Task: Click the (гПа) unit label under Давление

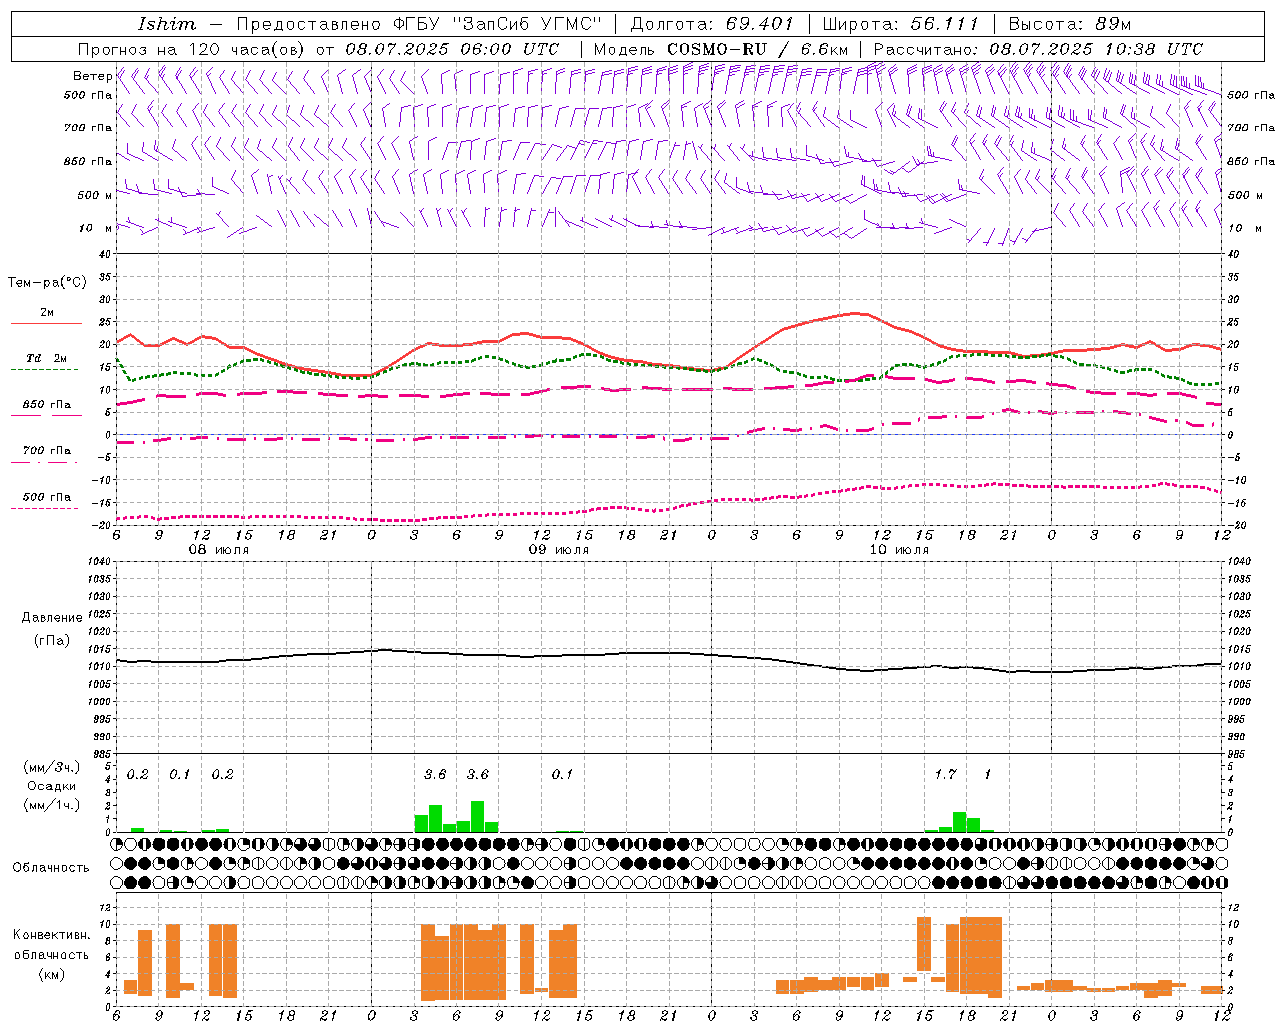Action: pos(51,640)
